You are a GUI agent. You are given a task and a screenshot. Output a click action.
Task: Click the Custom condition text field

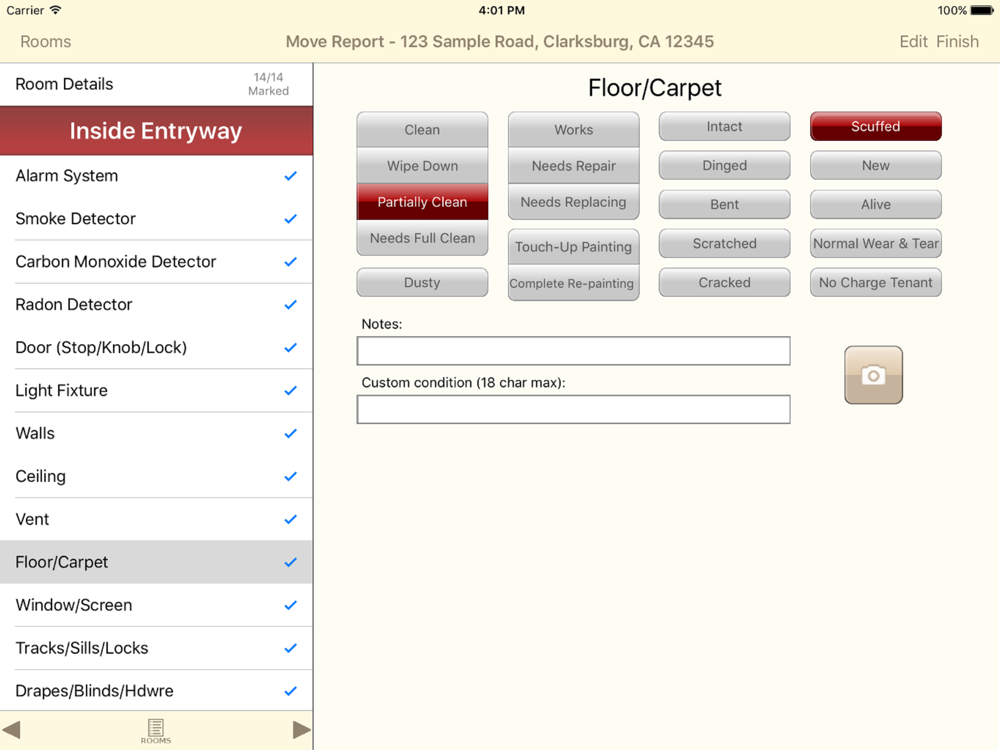(x=573, y=409)
